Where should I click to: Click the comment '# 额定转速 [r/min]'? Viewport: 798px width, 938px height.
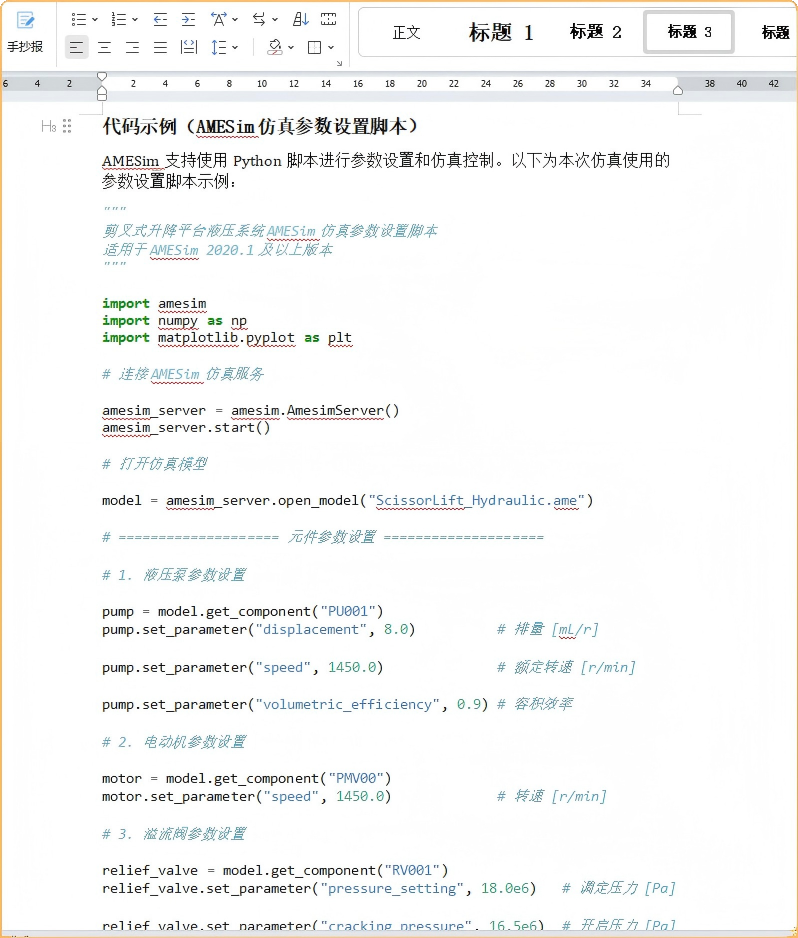click(566, 667)
